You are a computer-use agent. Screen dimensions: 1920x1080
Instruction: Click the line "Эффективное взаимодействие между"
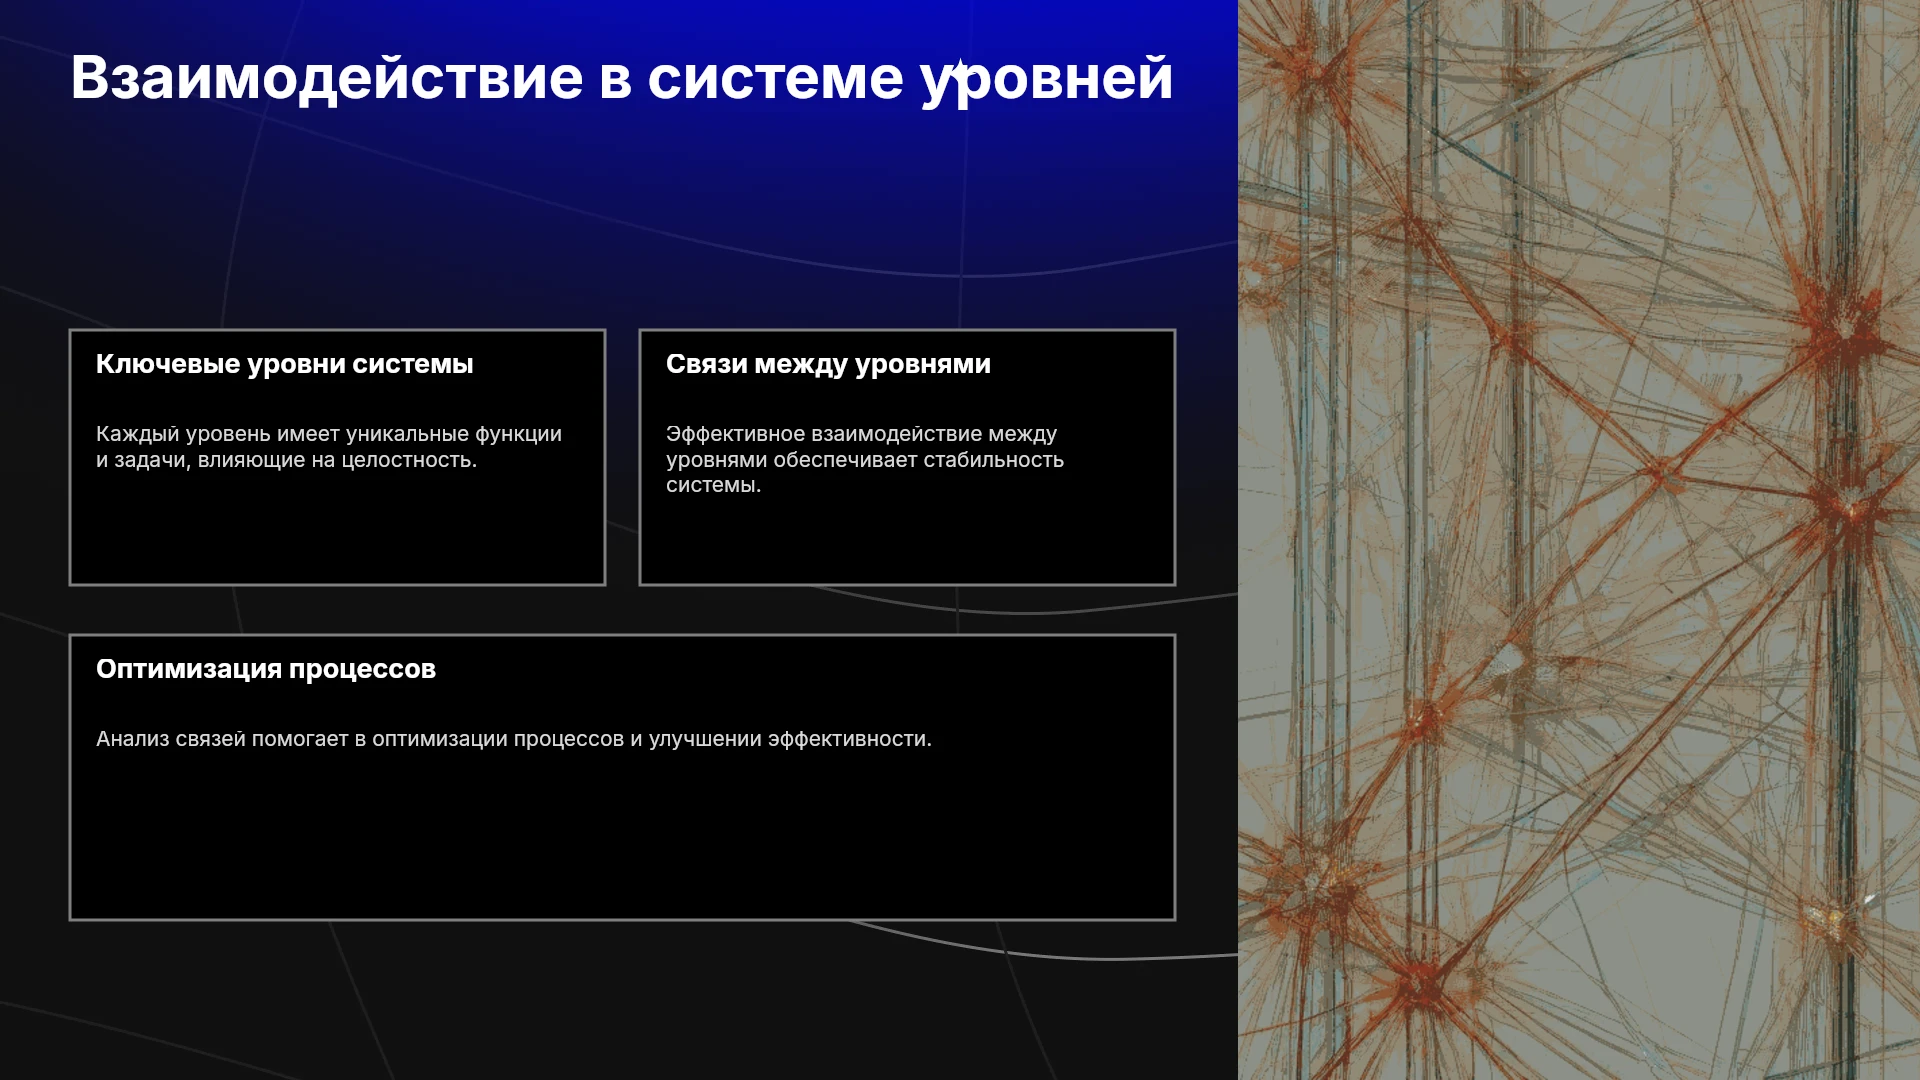click(861, 434)
